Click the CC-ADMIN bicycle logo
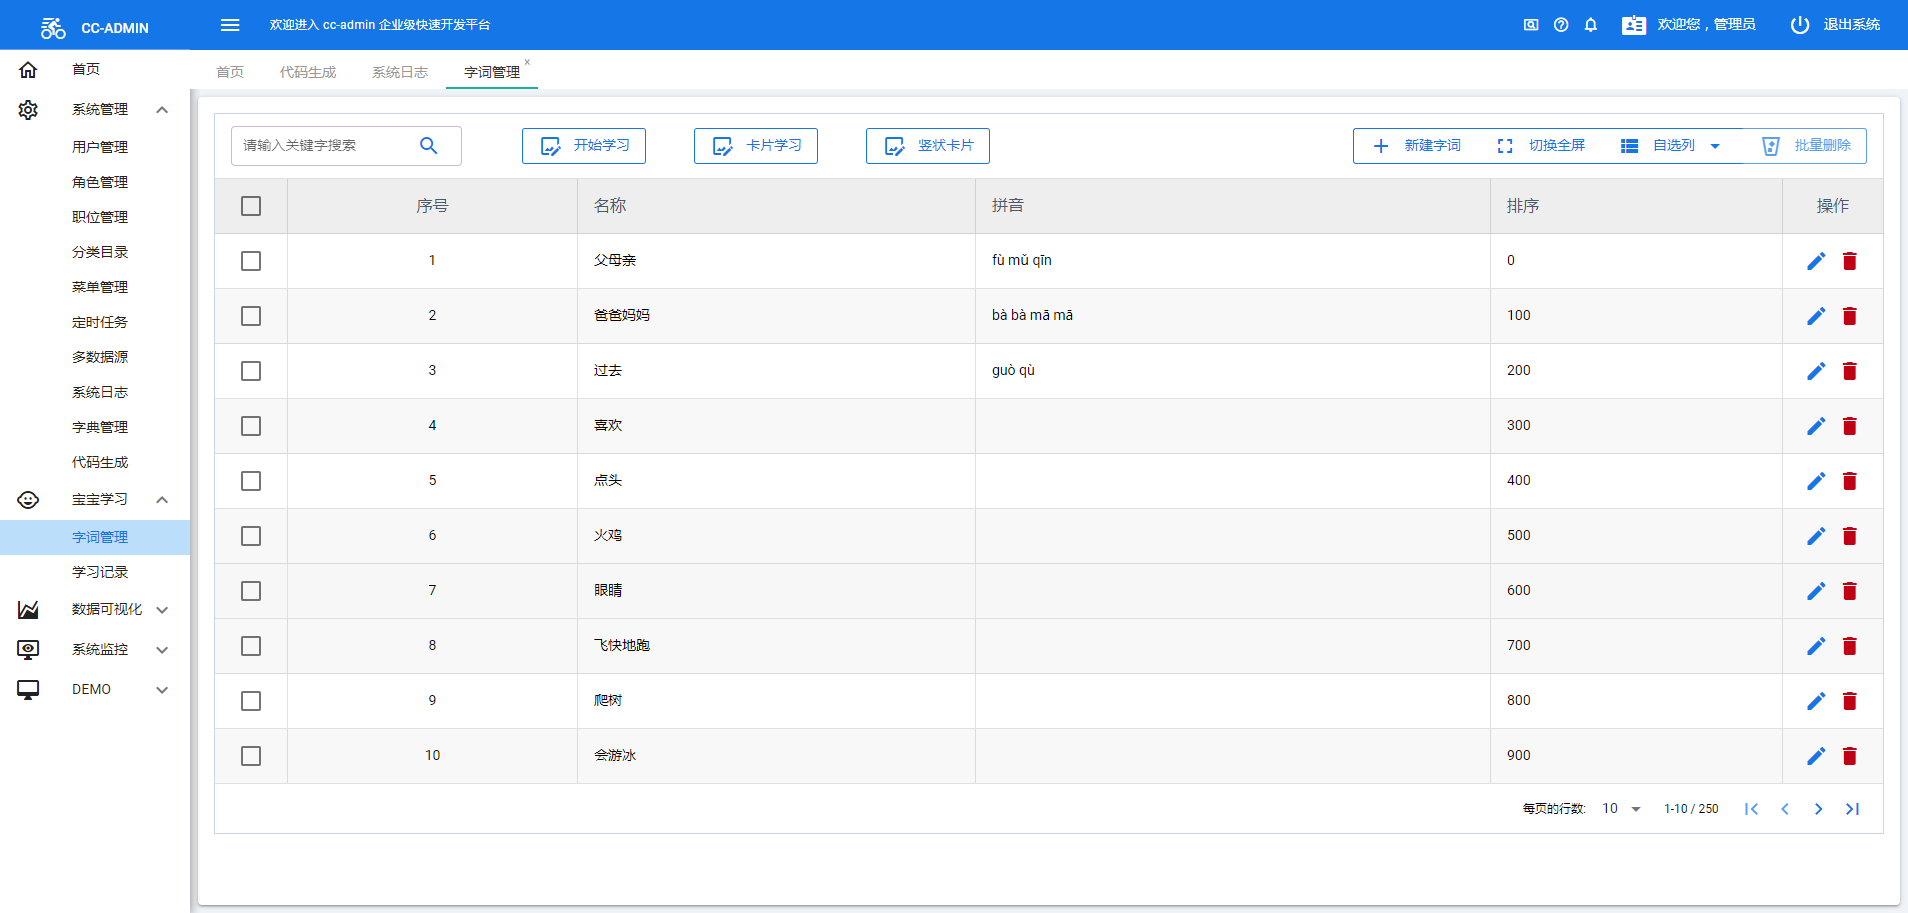The image size is (1908, 913). coord(53,28)
